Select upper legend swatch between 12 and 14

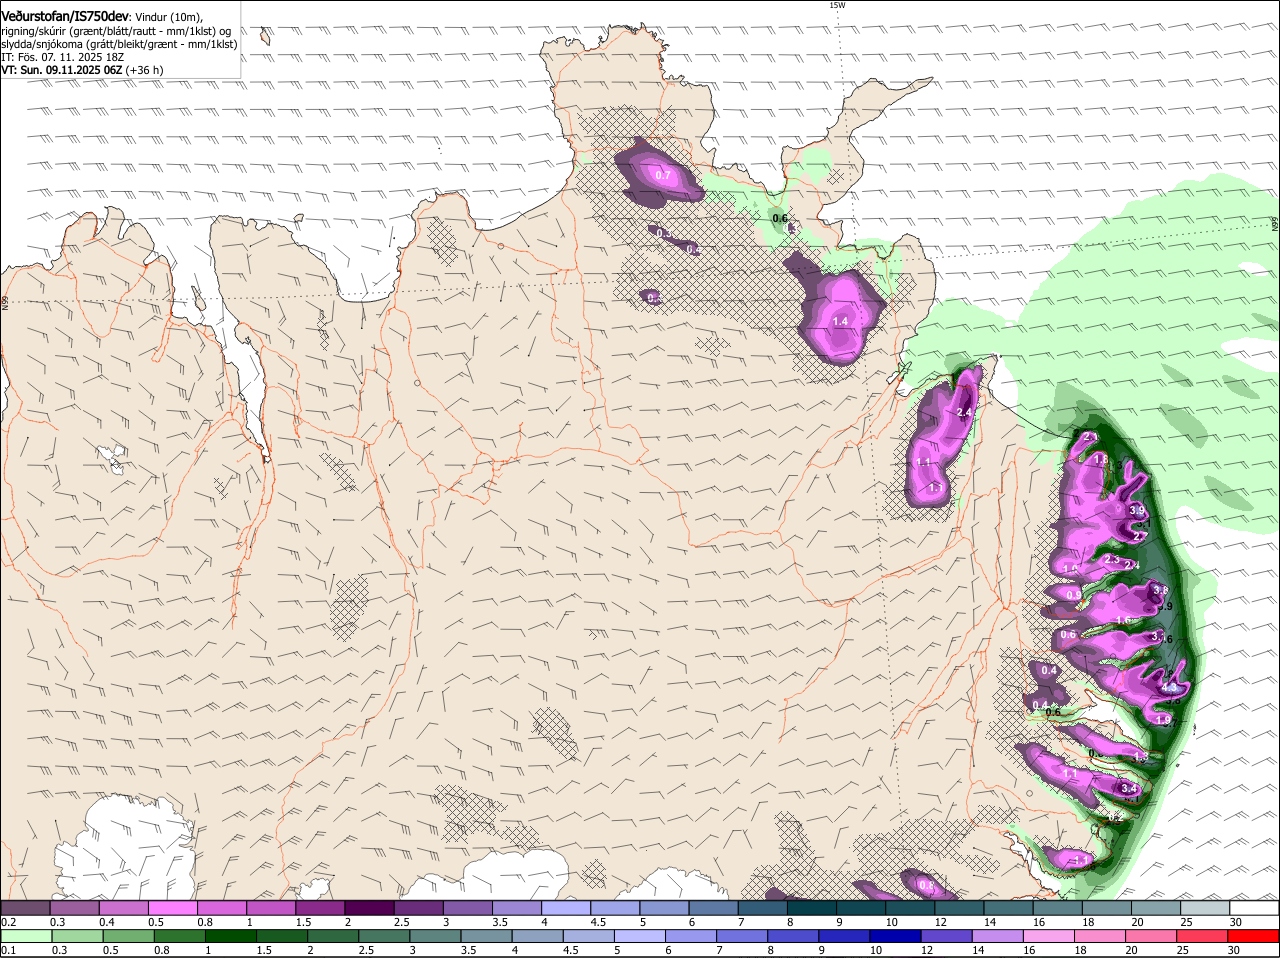pos(960,908)
